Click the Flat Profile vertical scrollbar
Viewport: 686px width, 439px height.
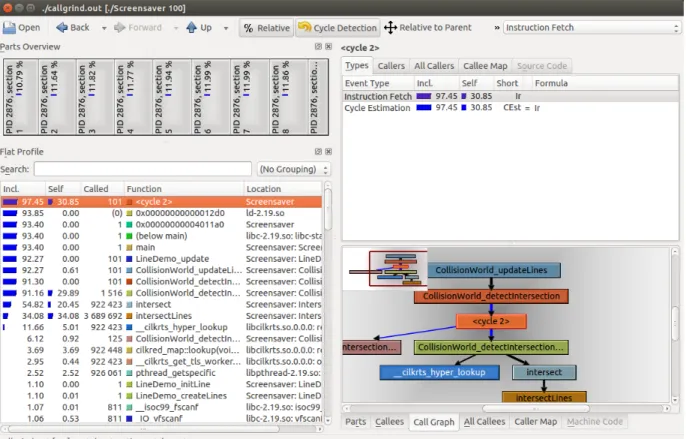coord(328,303)
